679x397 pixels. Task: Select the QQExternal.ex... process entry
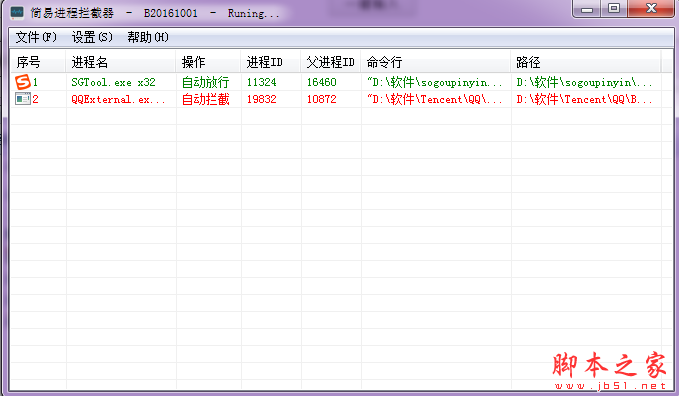click(x=118, y=99)
